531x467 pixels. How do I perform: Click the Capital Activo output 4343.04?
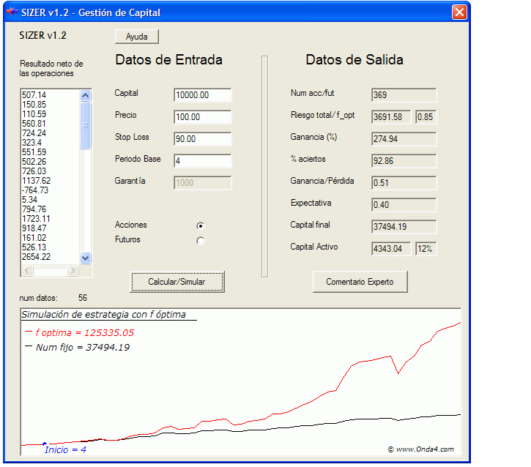(391, 249)
